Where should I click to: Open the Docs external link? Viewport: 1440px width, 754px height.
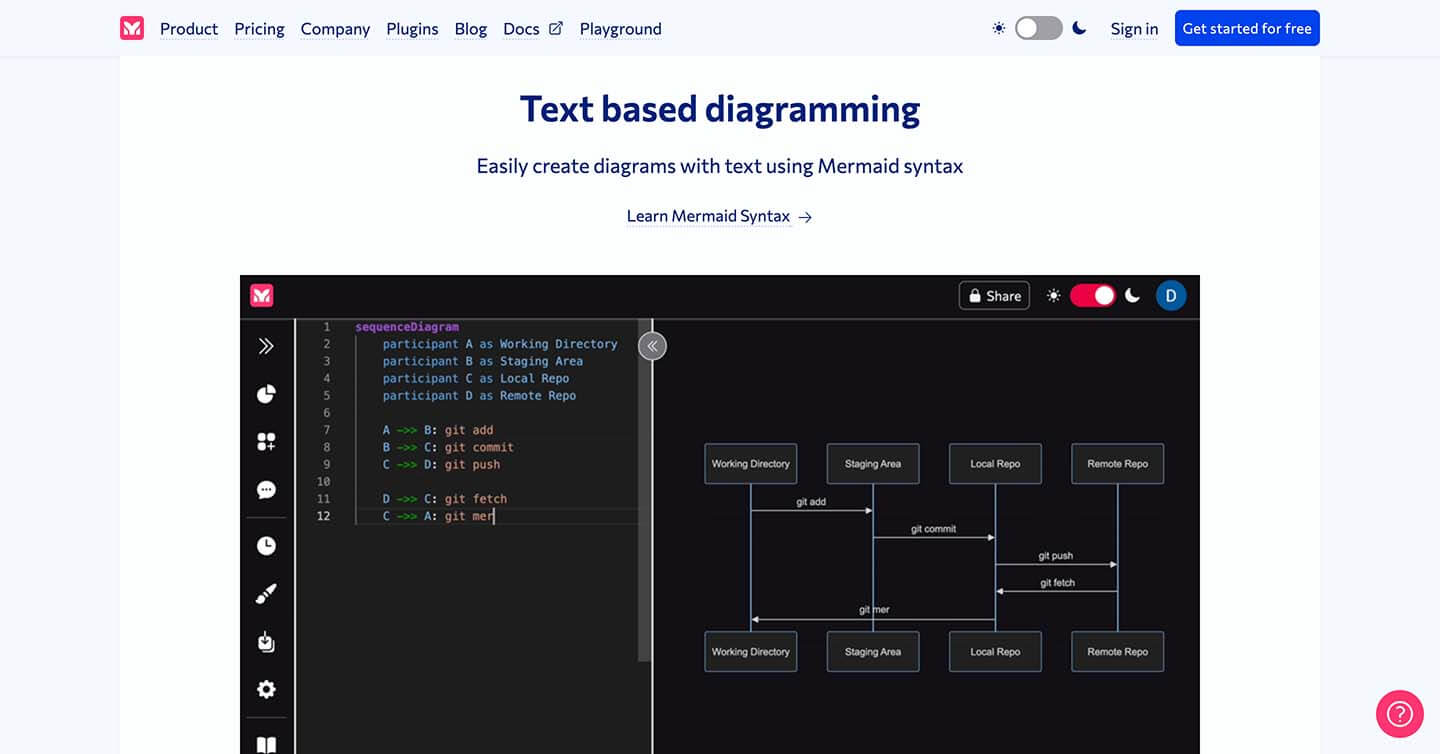[x=533, y=29]
